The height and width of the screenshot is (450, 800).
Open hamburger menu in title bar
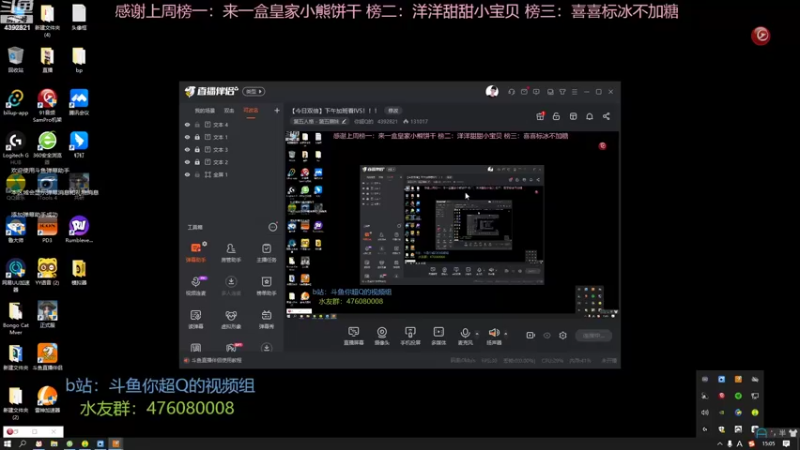pyautogui.click(x=574, y=92)
